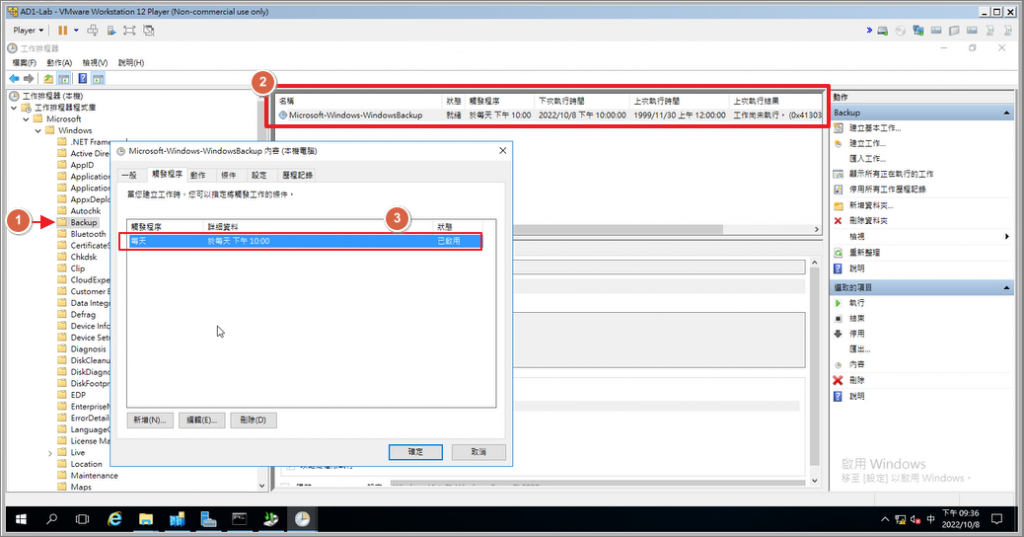The height and width of the screenshot is (537, 1024).
Task: Click 新增資料夾... in the actions pane
Action: (871, 205)
